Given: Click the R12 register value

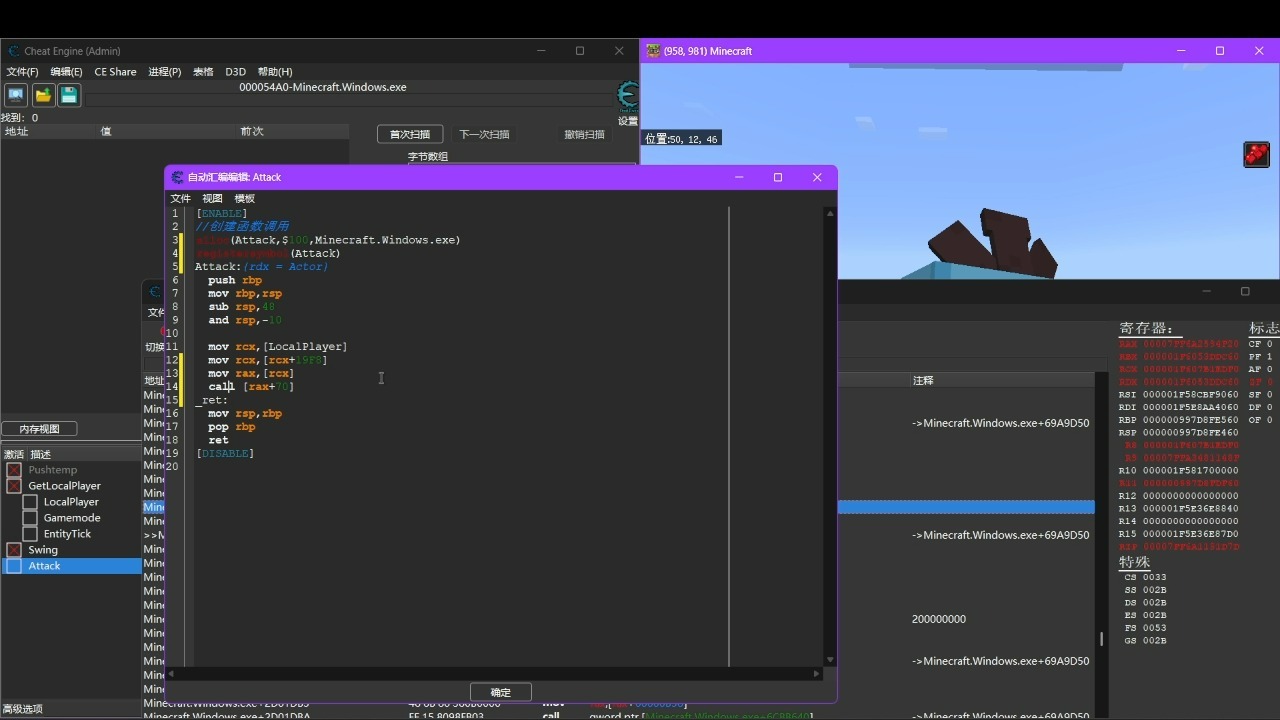Looking at the screenshot, I should pyautogui.click(x=1190, y=496).
